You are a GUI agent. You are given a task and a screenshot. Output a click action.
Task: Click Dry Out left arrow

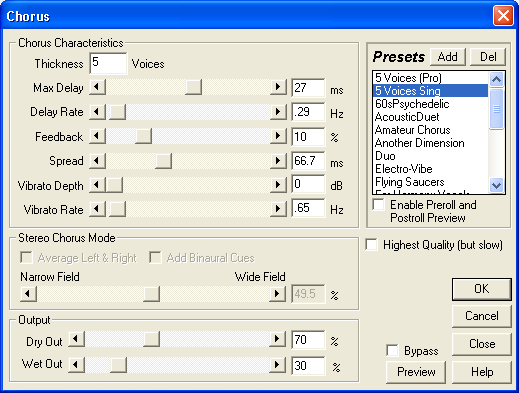(x=77, y=339)
